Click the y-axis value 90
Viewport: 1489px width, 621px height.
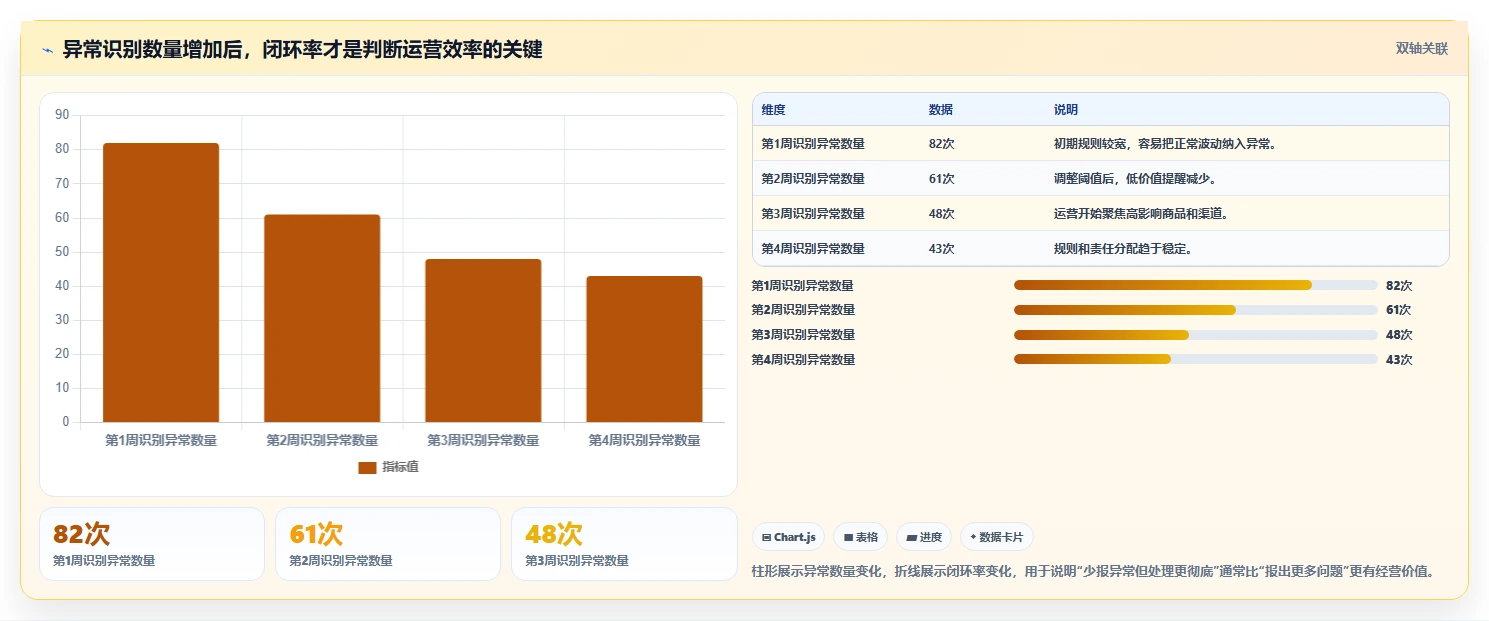click(x=62, y=115)
